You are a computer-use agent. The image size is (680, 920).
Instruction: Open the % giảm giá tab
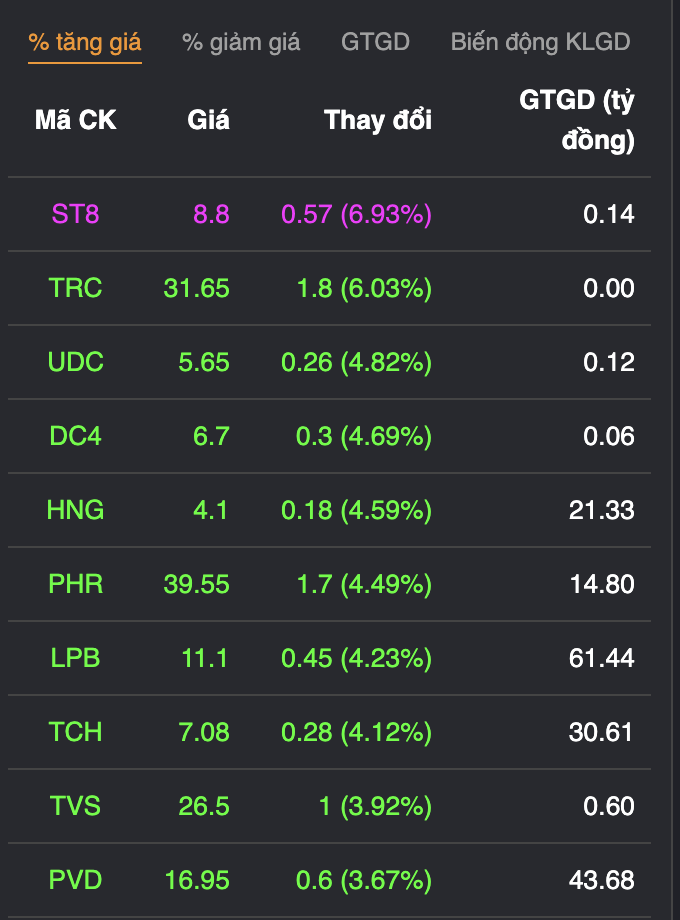pyautogui.click(x=241, y=43)
